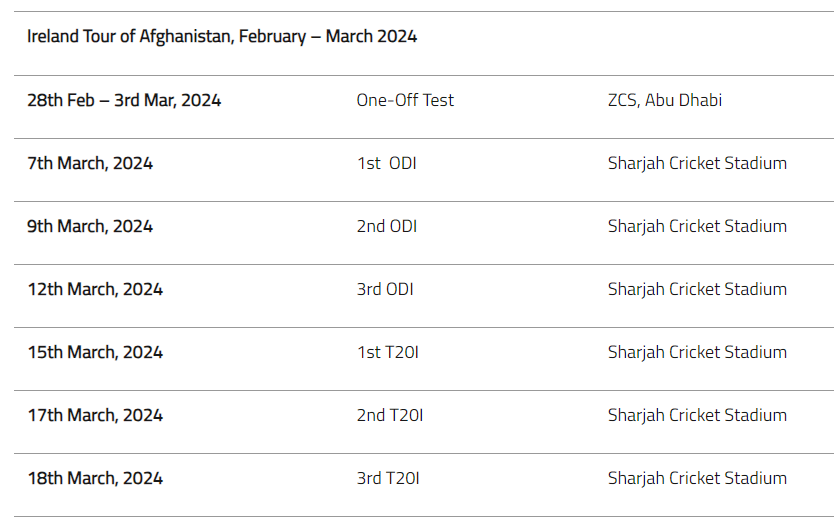The width and height of the screenshot is (834, 523).
Task: Click the 9th March, 2024 date
Action: 90,226
